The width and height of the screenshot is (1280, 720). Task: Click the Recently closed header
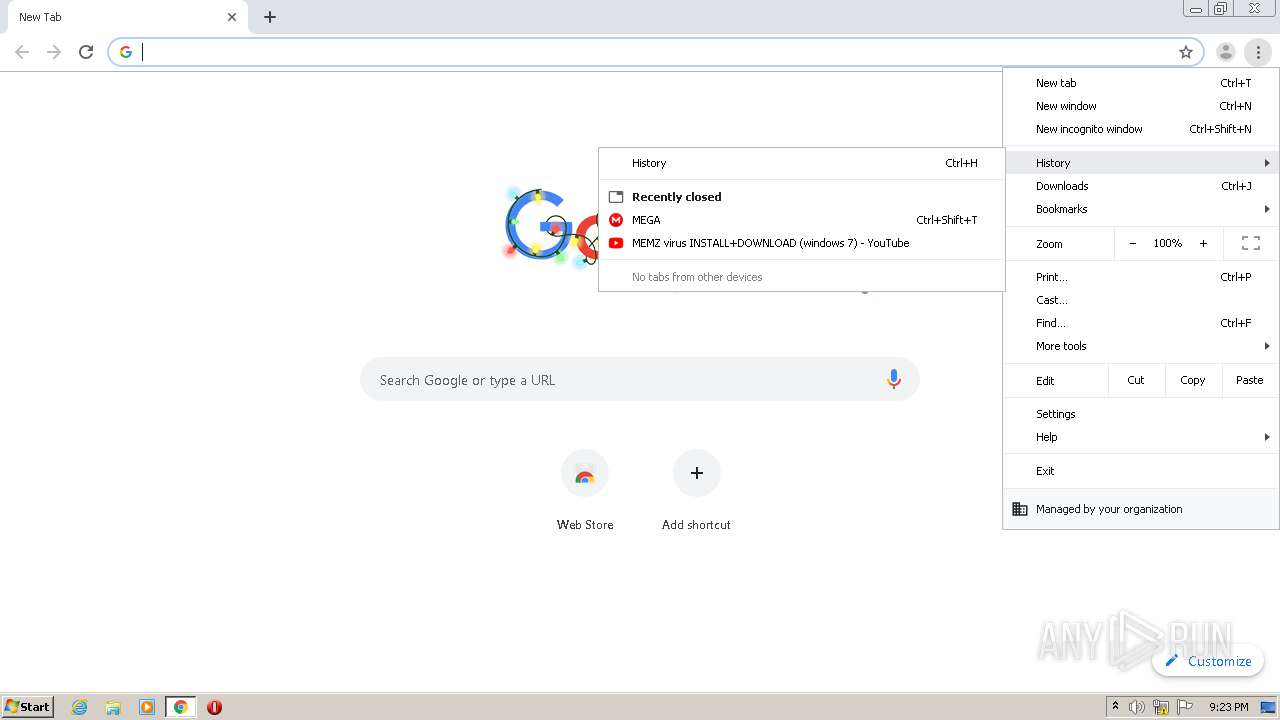coord(676,197)
